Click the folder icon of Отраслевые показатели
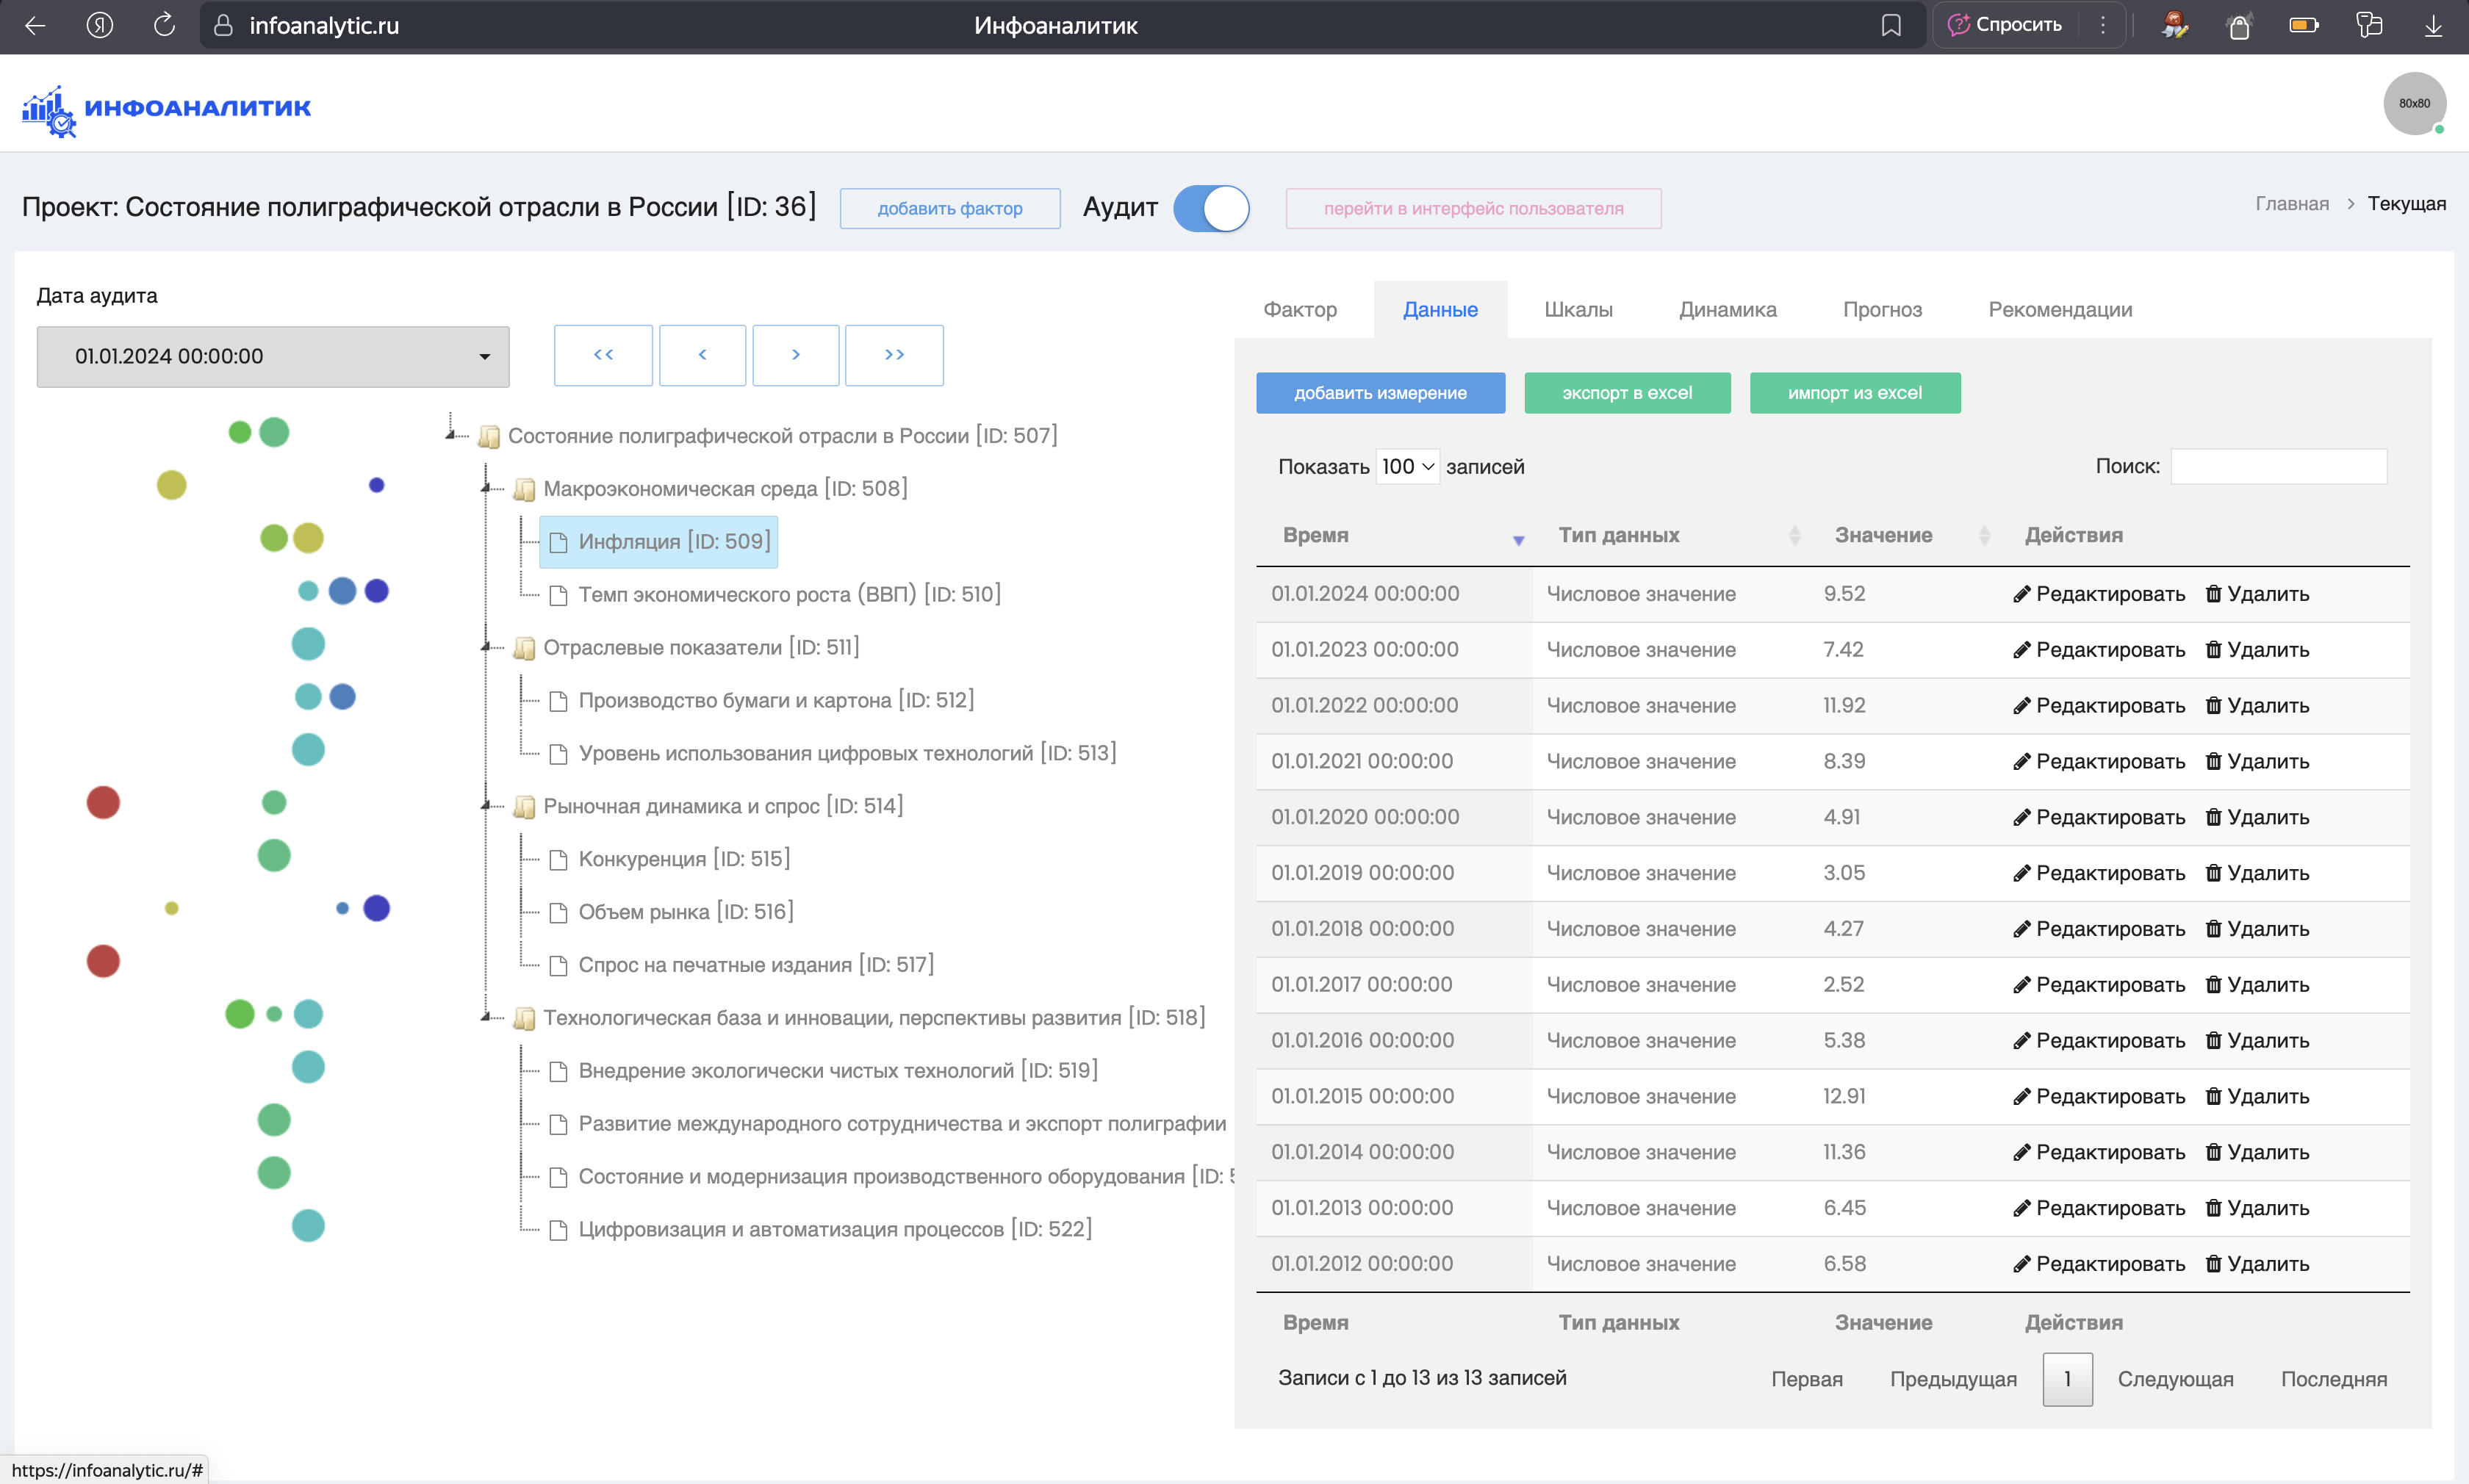The width and height of the screenshot is (2469, 1484). [x=524, y=648]
